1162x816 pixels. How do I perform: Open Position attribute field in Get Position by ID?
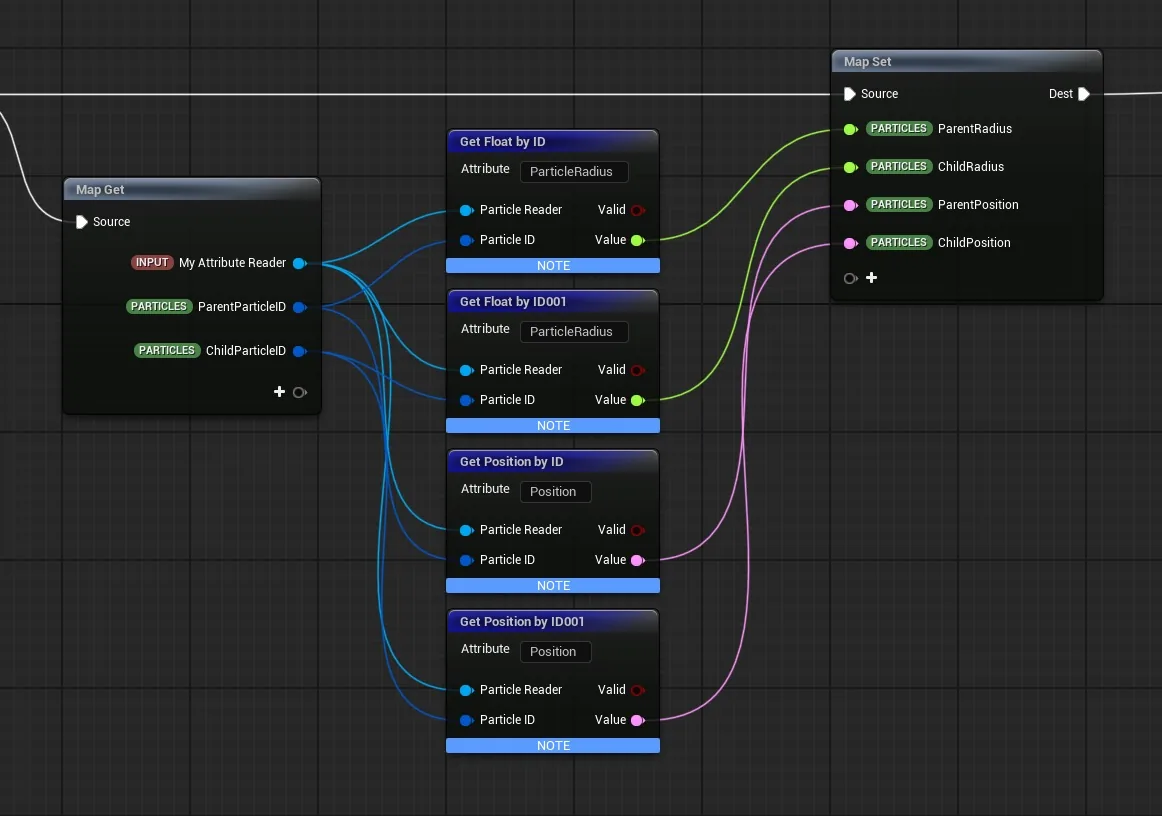point(555,491)
